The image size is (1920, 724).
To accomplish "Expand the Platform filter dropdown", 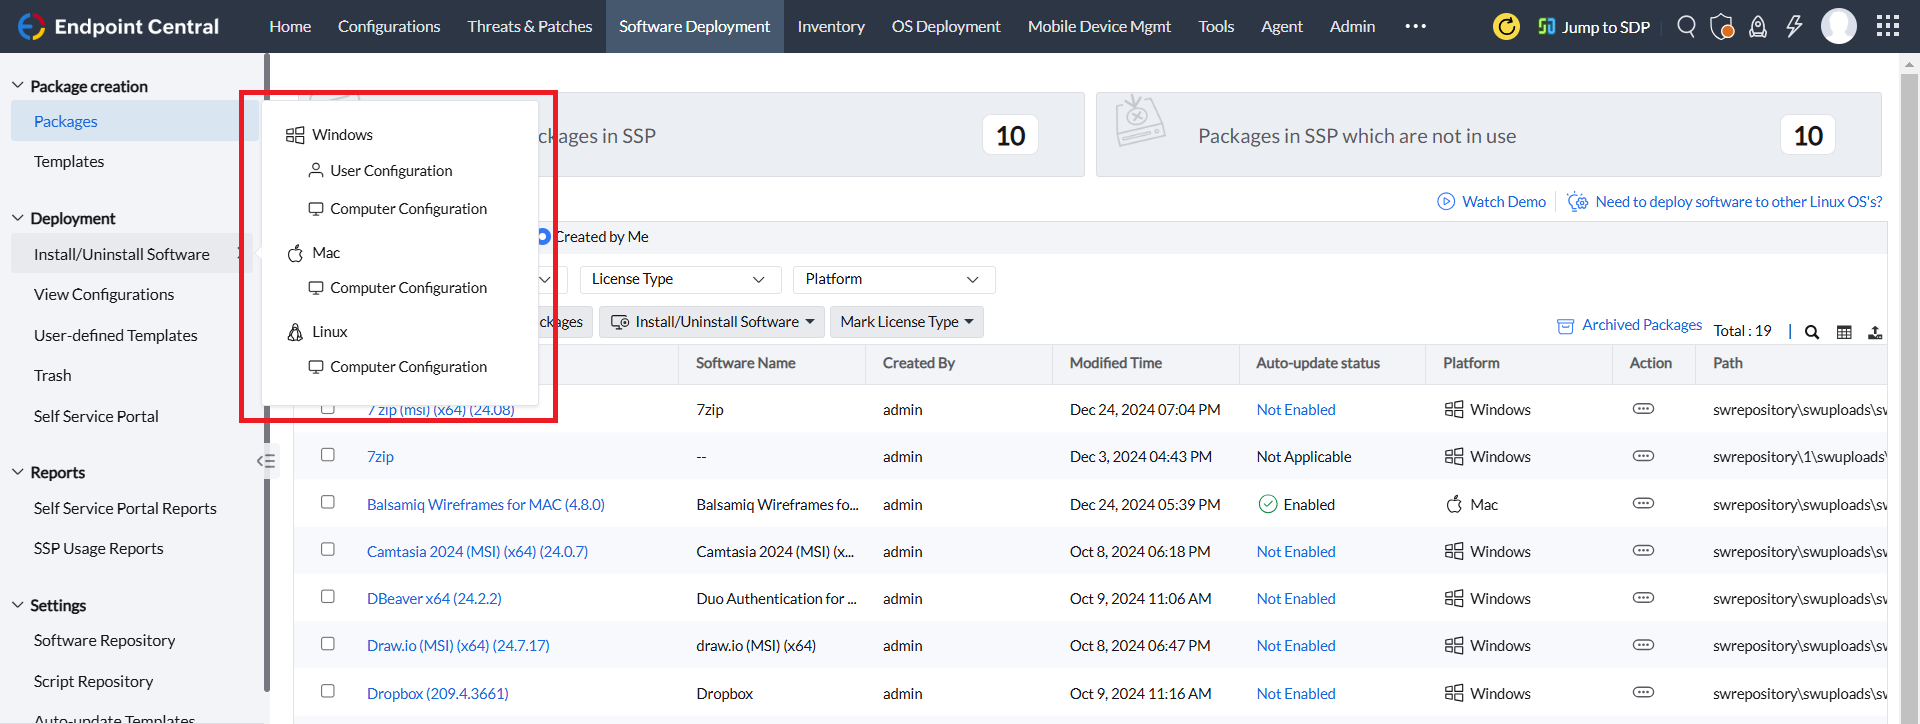I will pos(892,279).
